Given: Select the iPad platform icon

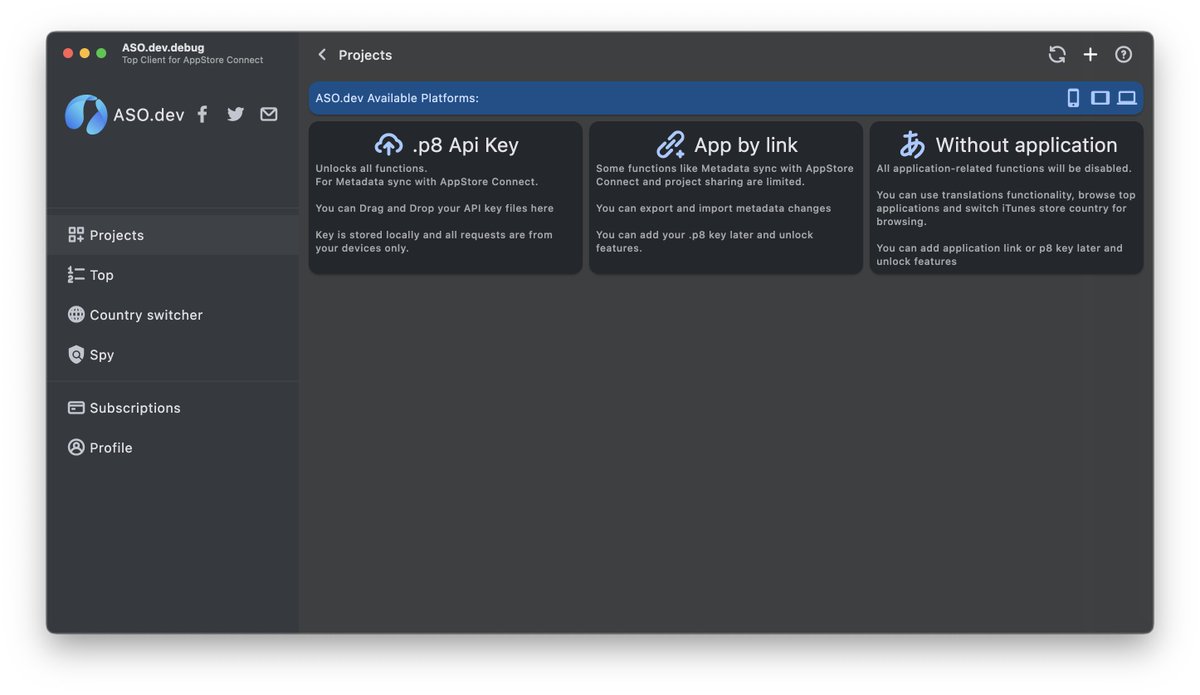Looking at the screenshot, I should pos(1100,98).
